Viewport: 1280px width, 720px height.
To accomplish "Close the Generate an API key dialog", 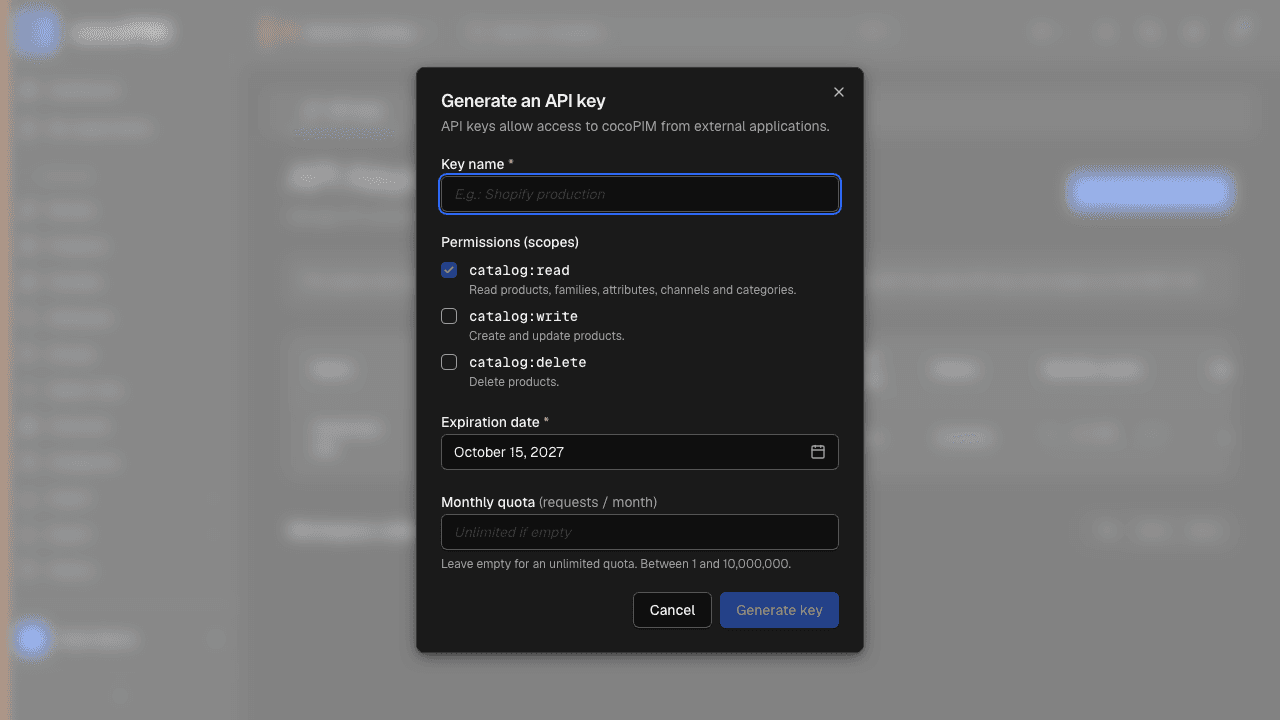I will coord(839,92).
